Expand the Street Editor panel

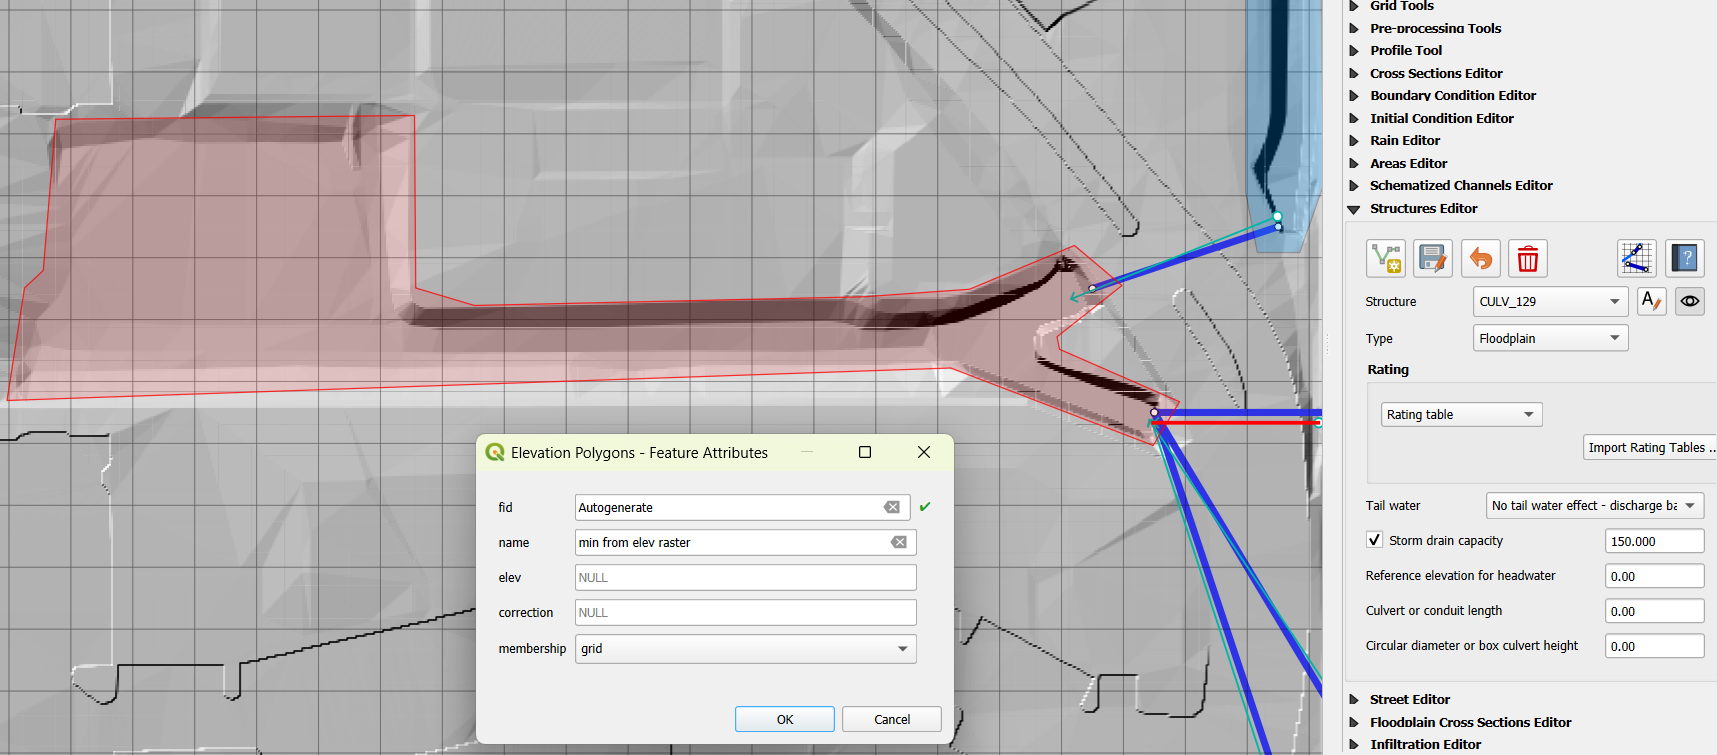pos(1409,700)
